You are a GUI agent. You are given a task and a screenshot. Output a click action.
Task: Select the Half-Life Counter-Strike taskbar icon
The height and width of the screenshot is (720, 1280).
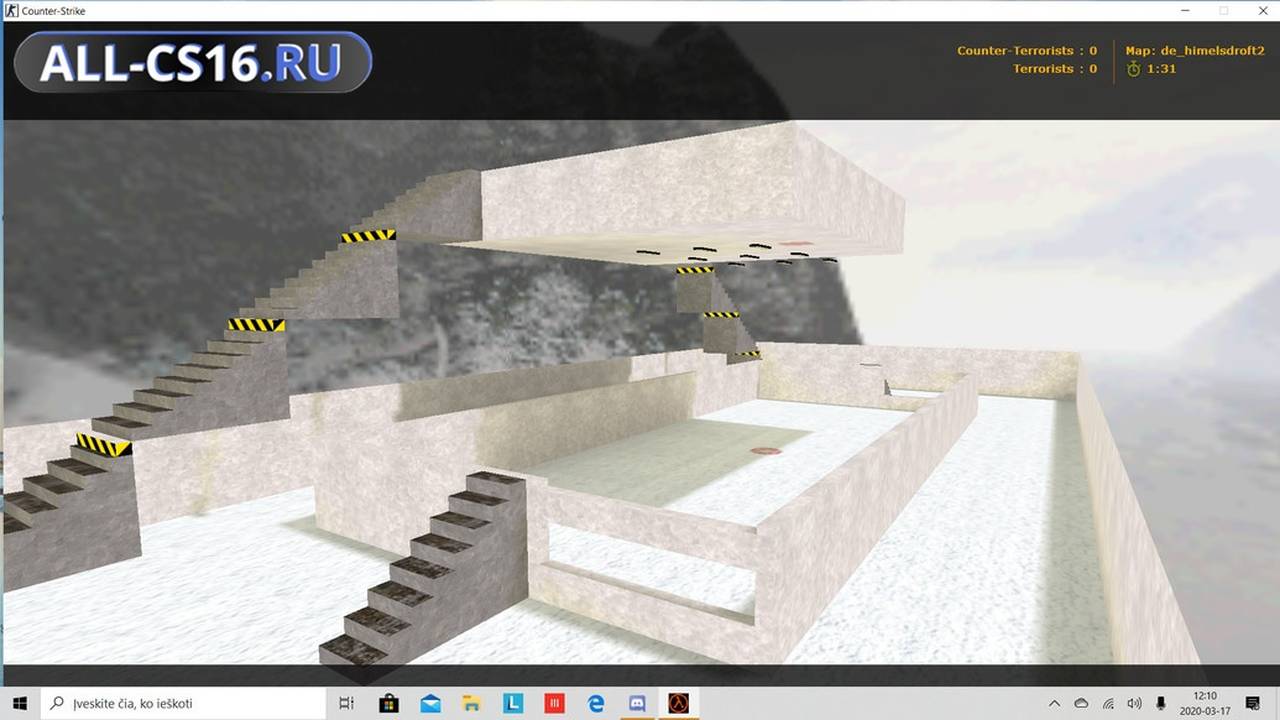point(679,703)
